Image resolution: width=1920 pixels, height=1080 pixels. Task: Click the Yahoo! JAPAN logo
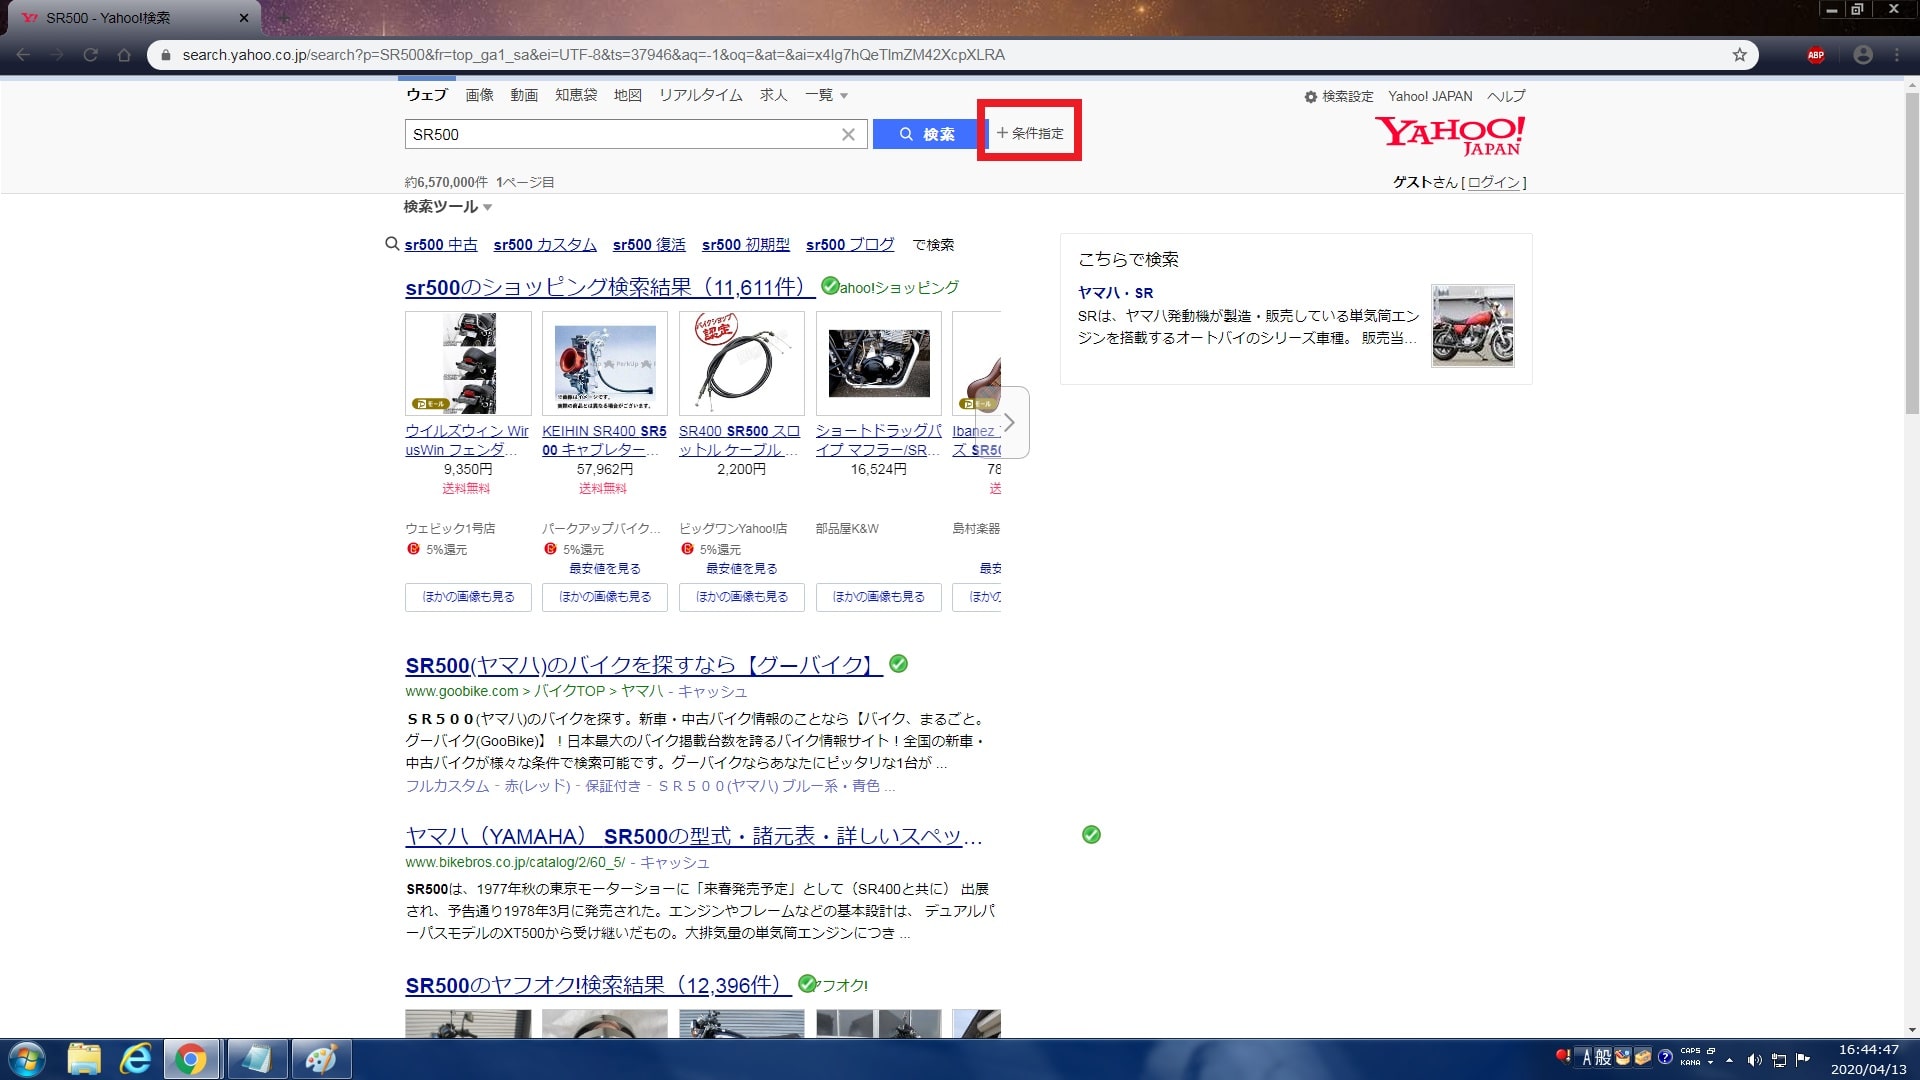tap(1450, 136)
